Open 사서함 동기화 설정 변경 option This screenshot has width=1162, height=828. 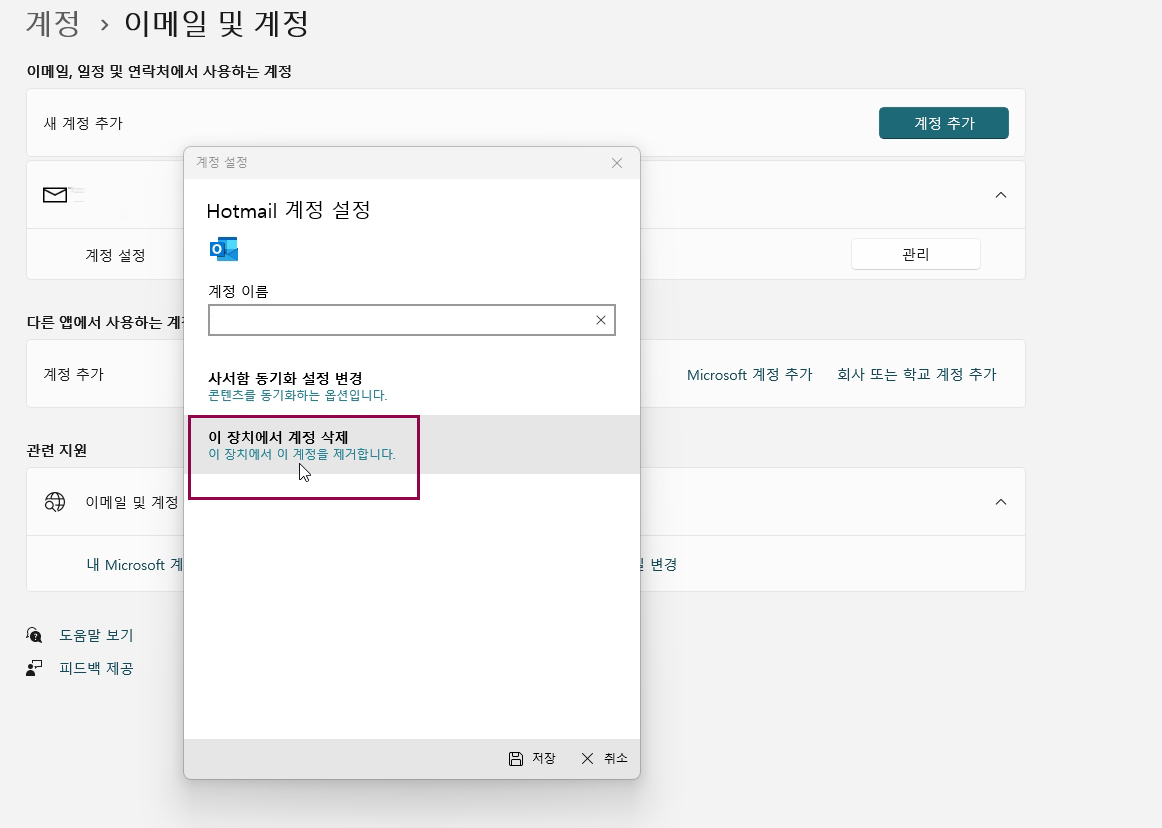click(x=411, y=386)
